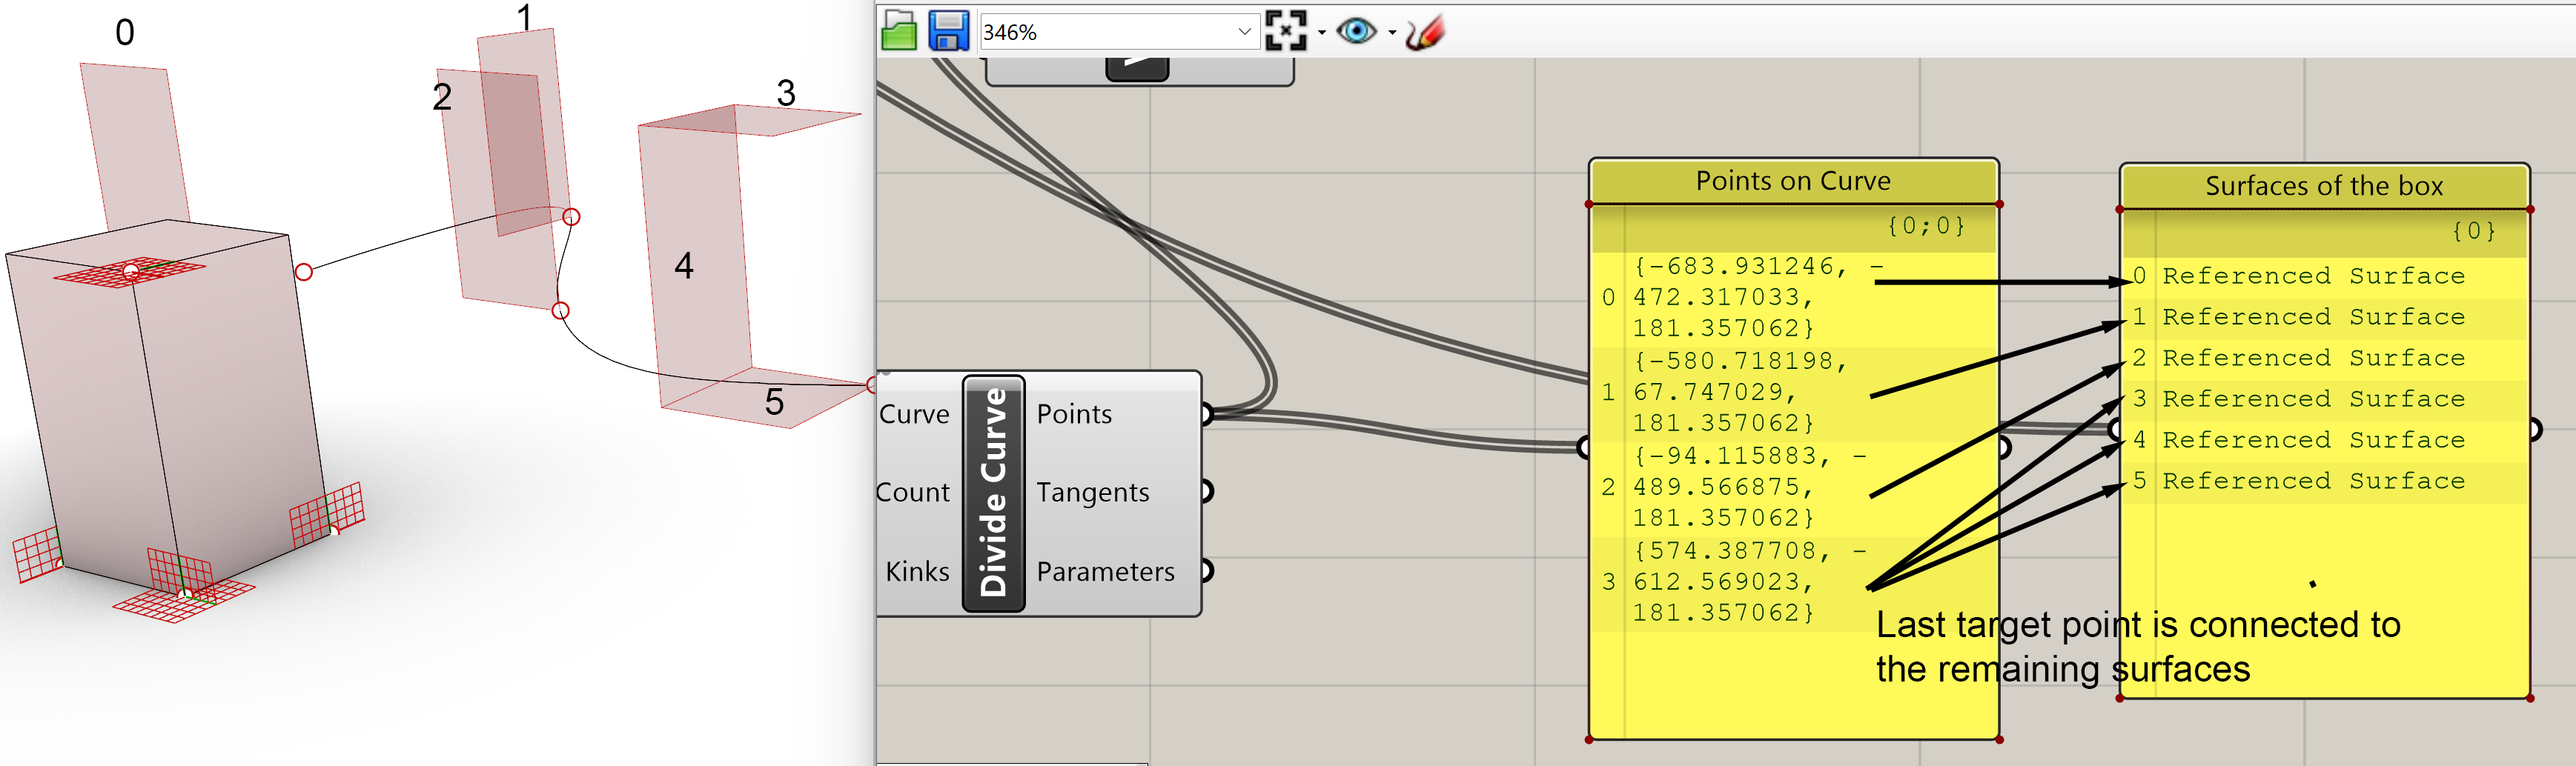Screen dimensions: 2576x766
Task: Click the 346% zoom text field
Action: [x=1105, y=32]
